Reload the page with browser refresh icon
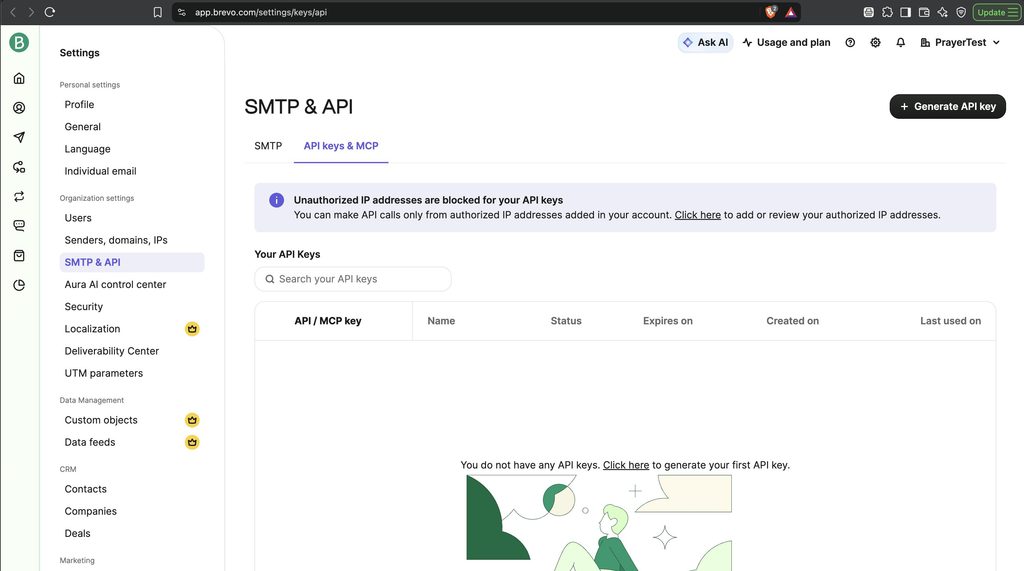This screenshot has width=1024, height=571. pos(50,12)
